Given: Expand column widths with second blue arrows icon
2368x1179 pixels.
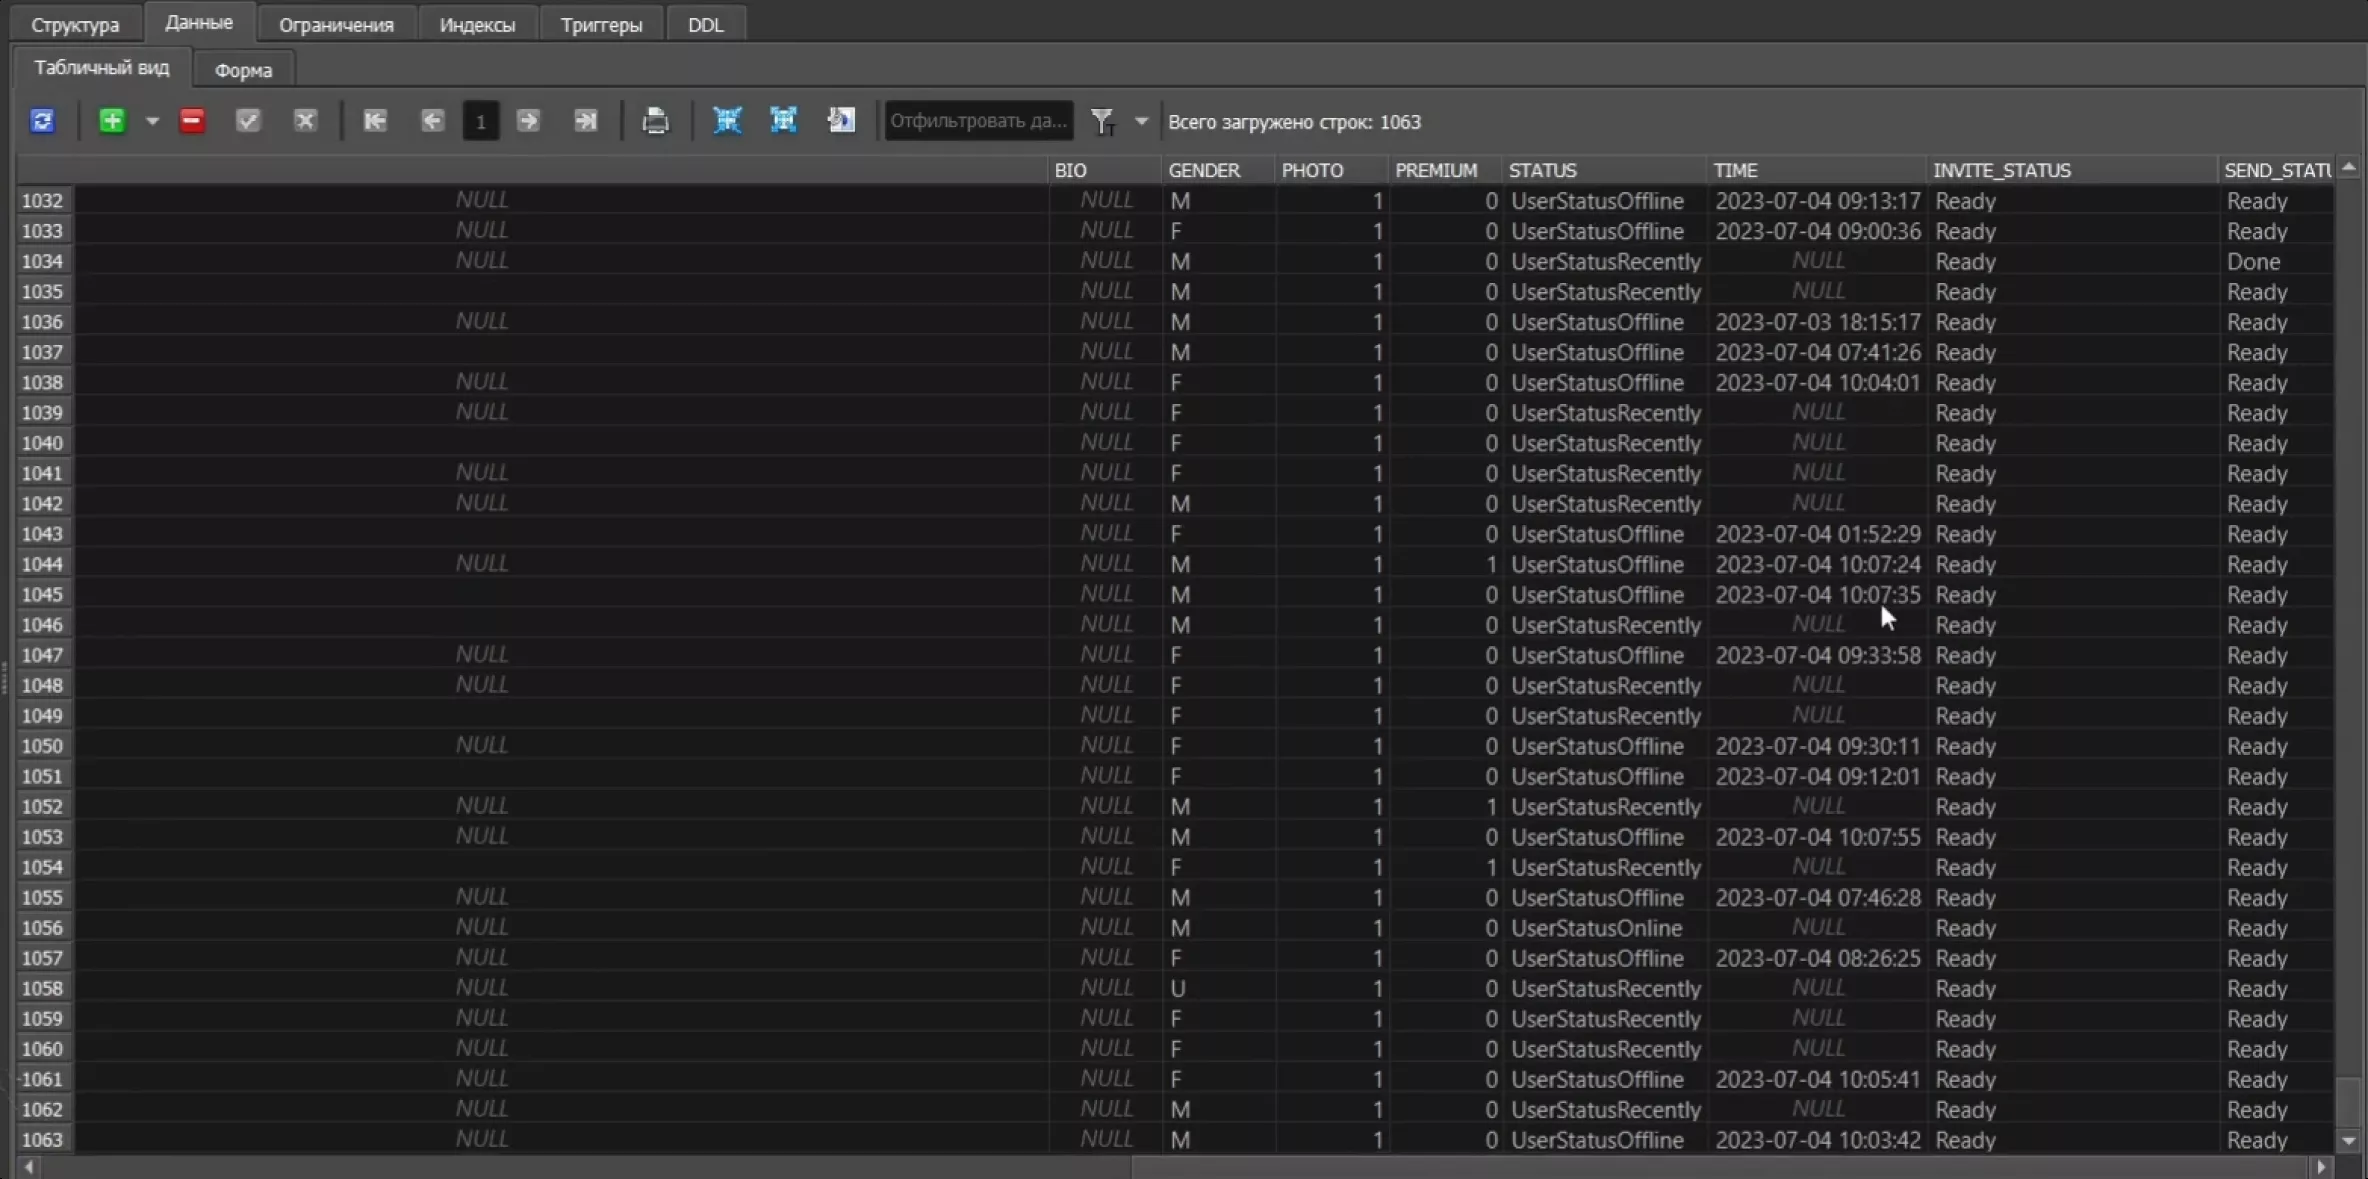Looking at the screenshot, I should pos(783,121).
